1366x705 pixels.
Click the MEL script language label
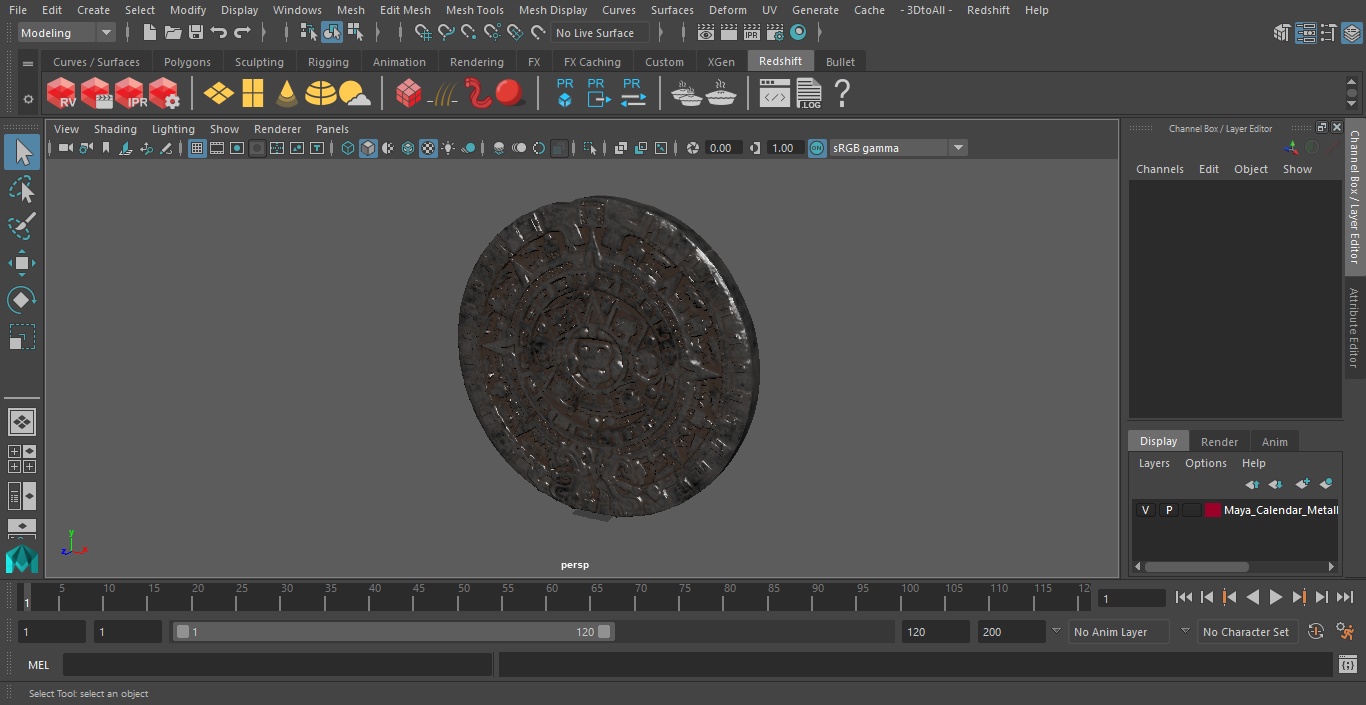point(38,665)
